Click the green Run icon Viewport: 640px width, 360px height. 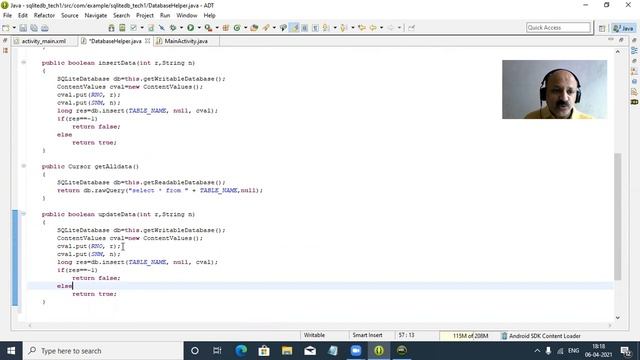click(191, 28)
